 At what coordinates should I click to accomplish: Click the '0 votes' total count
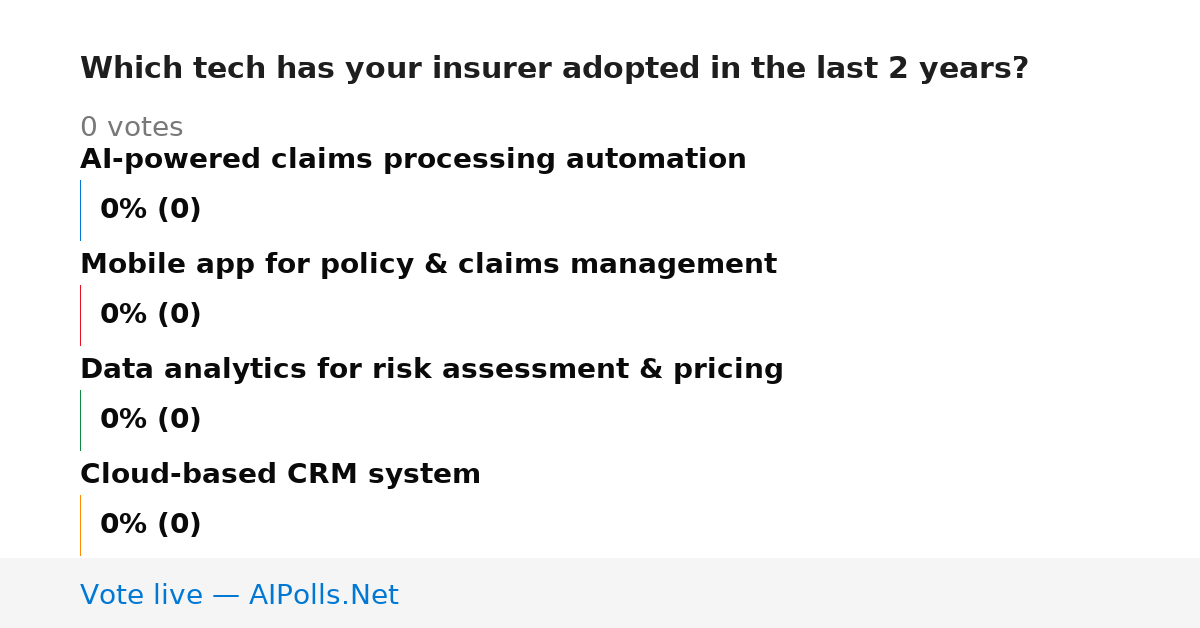point(131,128)
